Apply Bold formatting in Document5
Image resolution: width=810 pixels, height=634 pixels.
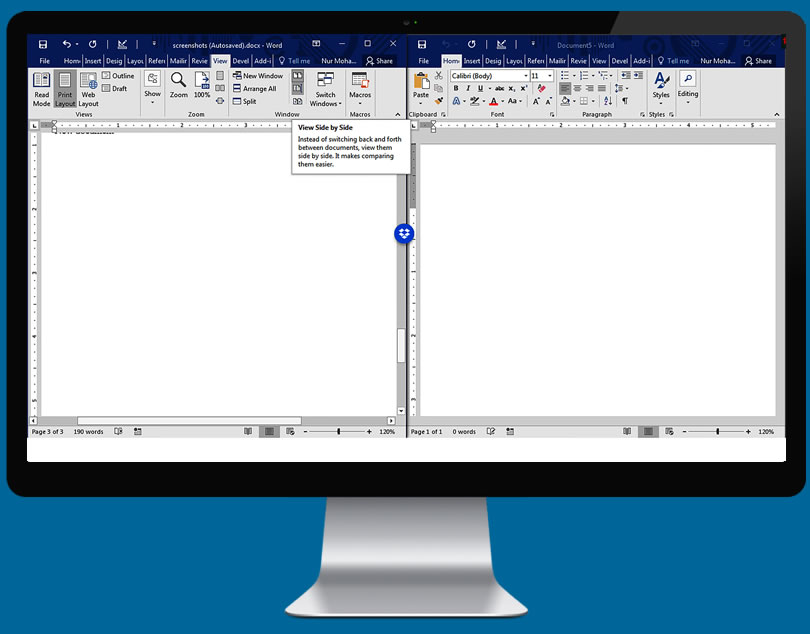[455, 89]
